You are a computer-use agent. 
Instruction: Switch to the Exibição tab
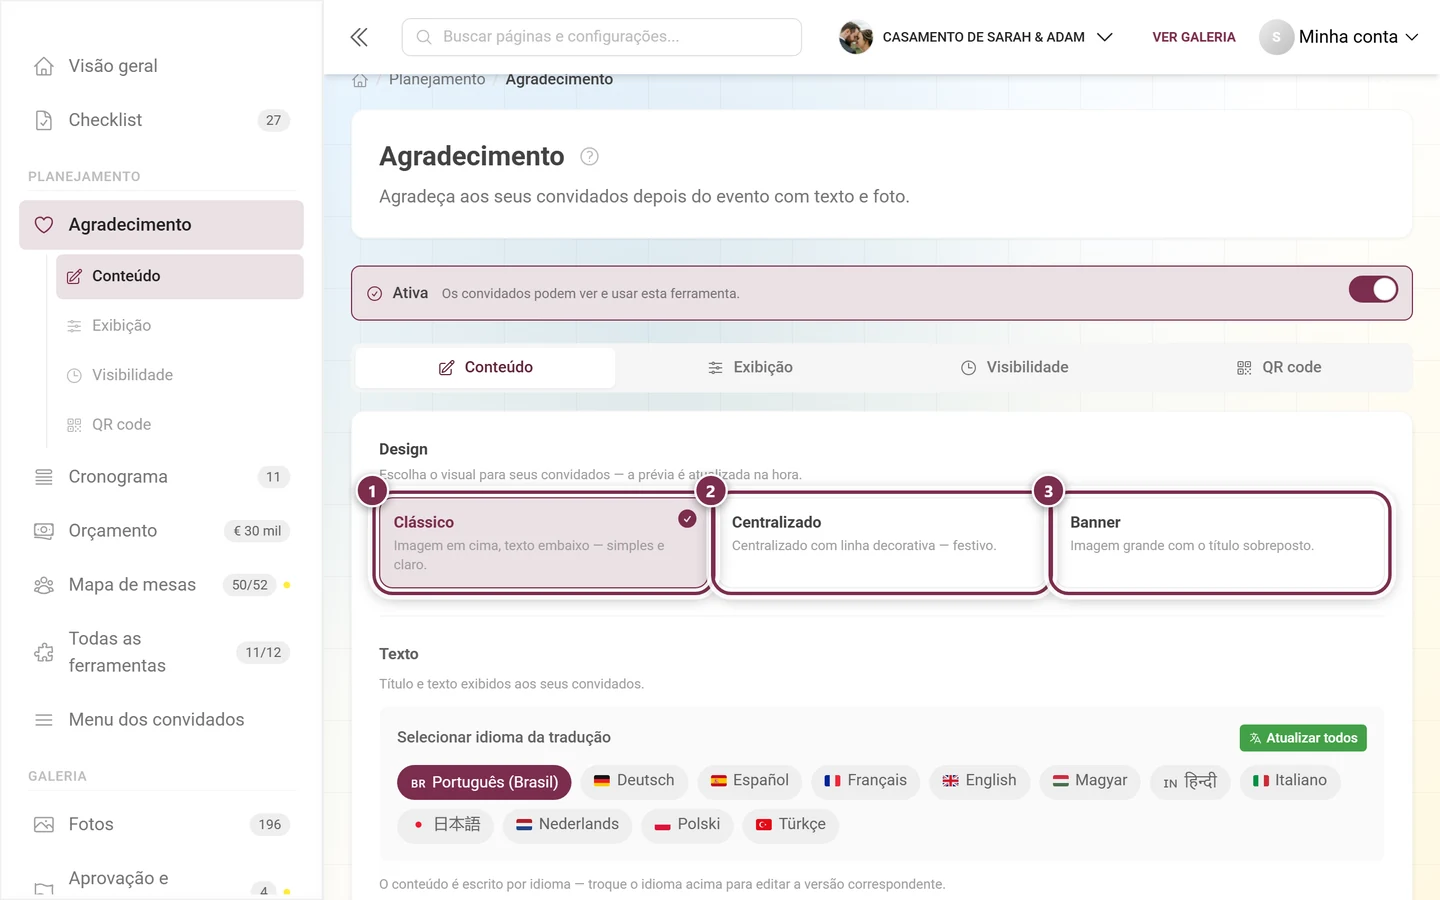(750, 368)
